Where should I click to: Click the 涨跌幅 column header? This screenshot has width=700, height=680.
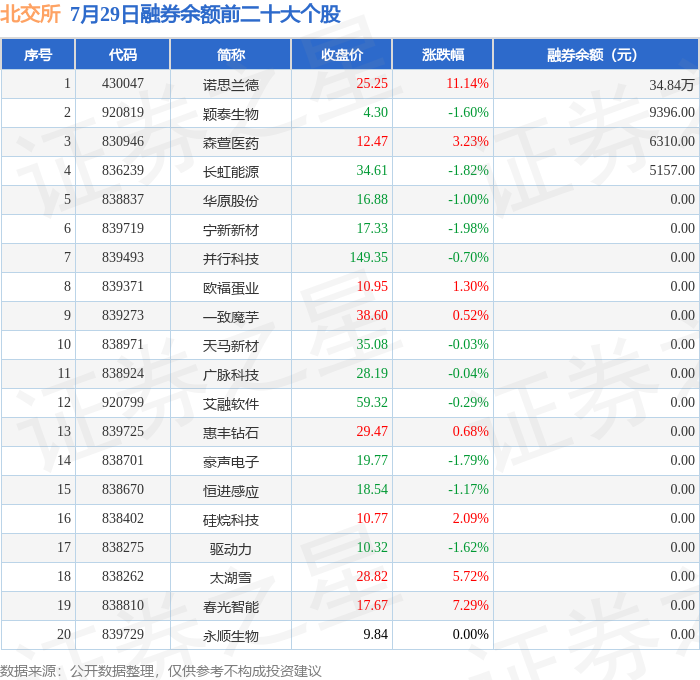[443, 54]
